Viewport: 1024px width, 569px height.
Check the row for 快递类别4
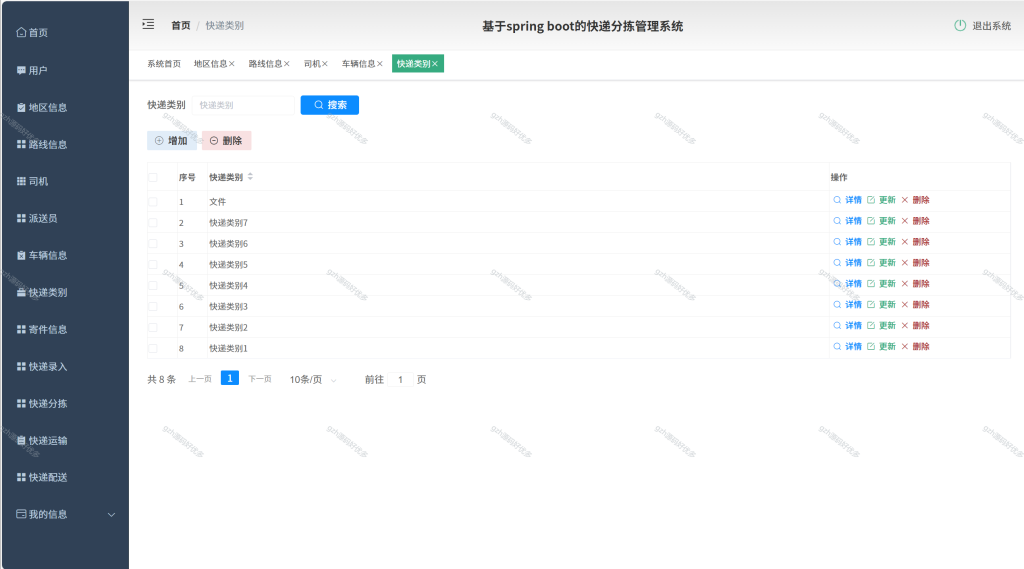point(153,285)
